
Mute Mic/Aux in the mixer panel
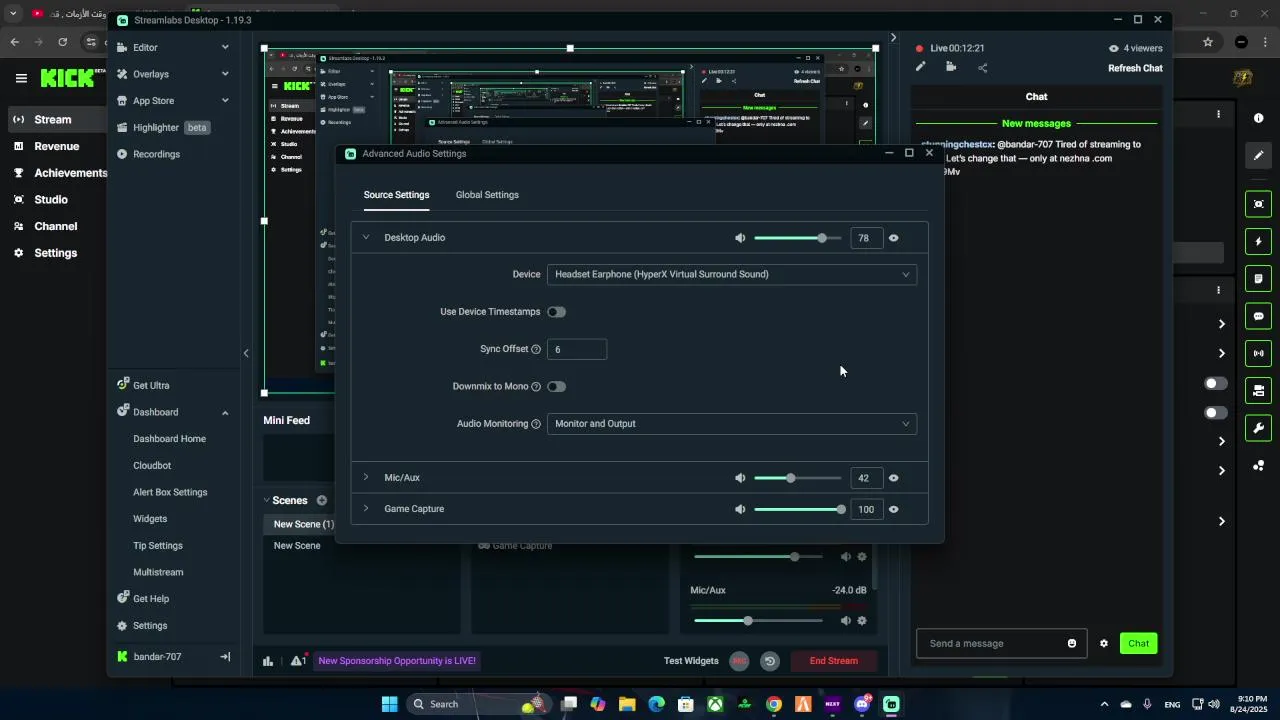(x=845, y=621)
